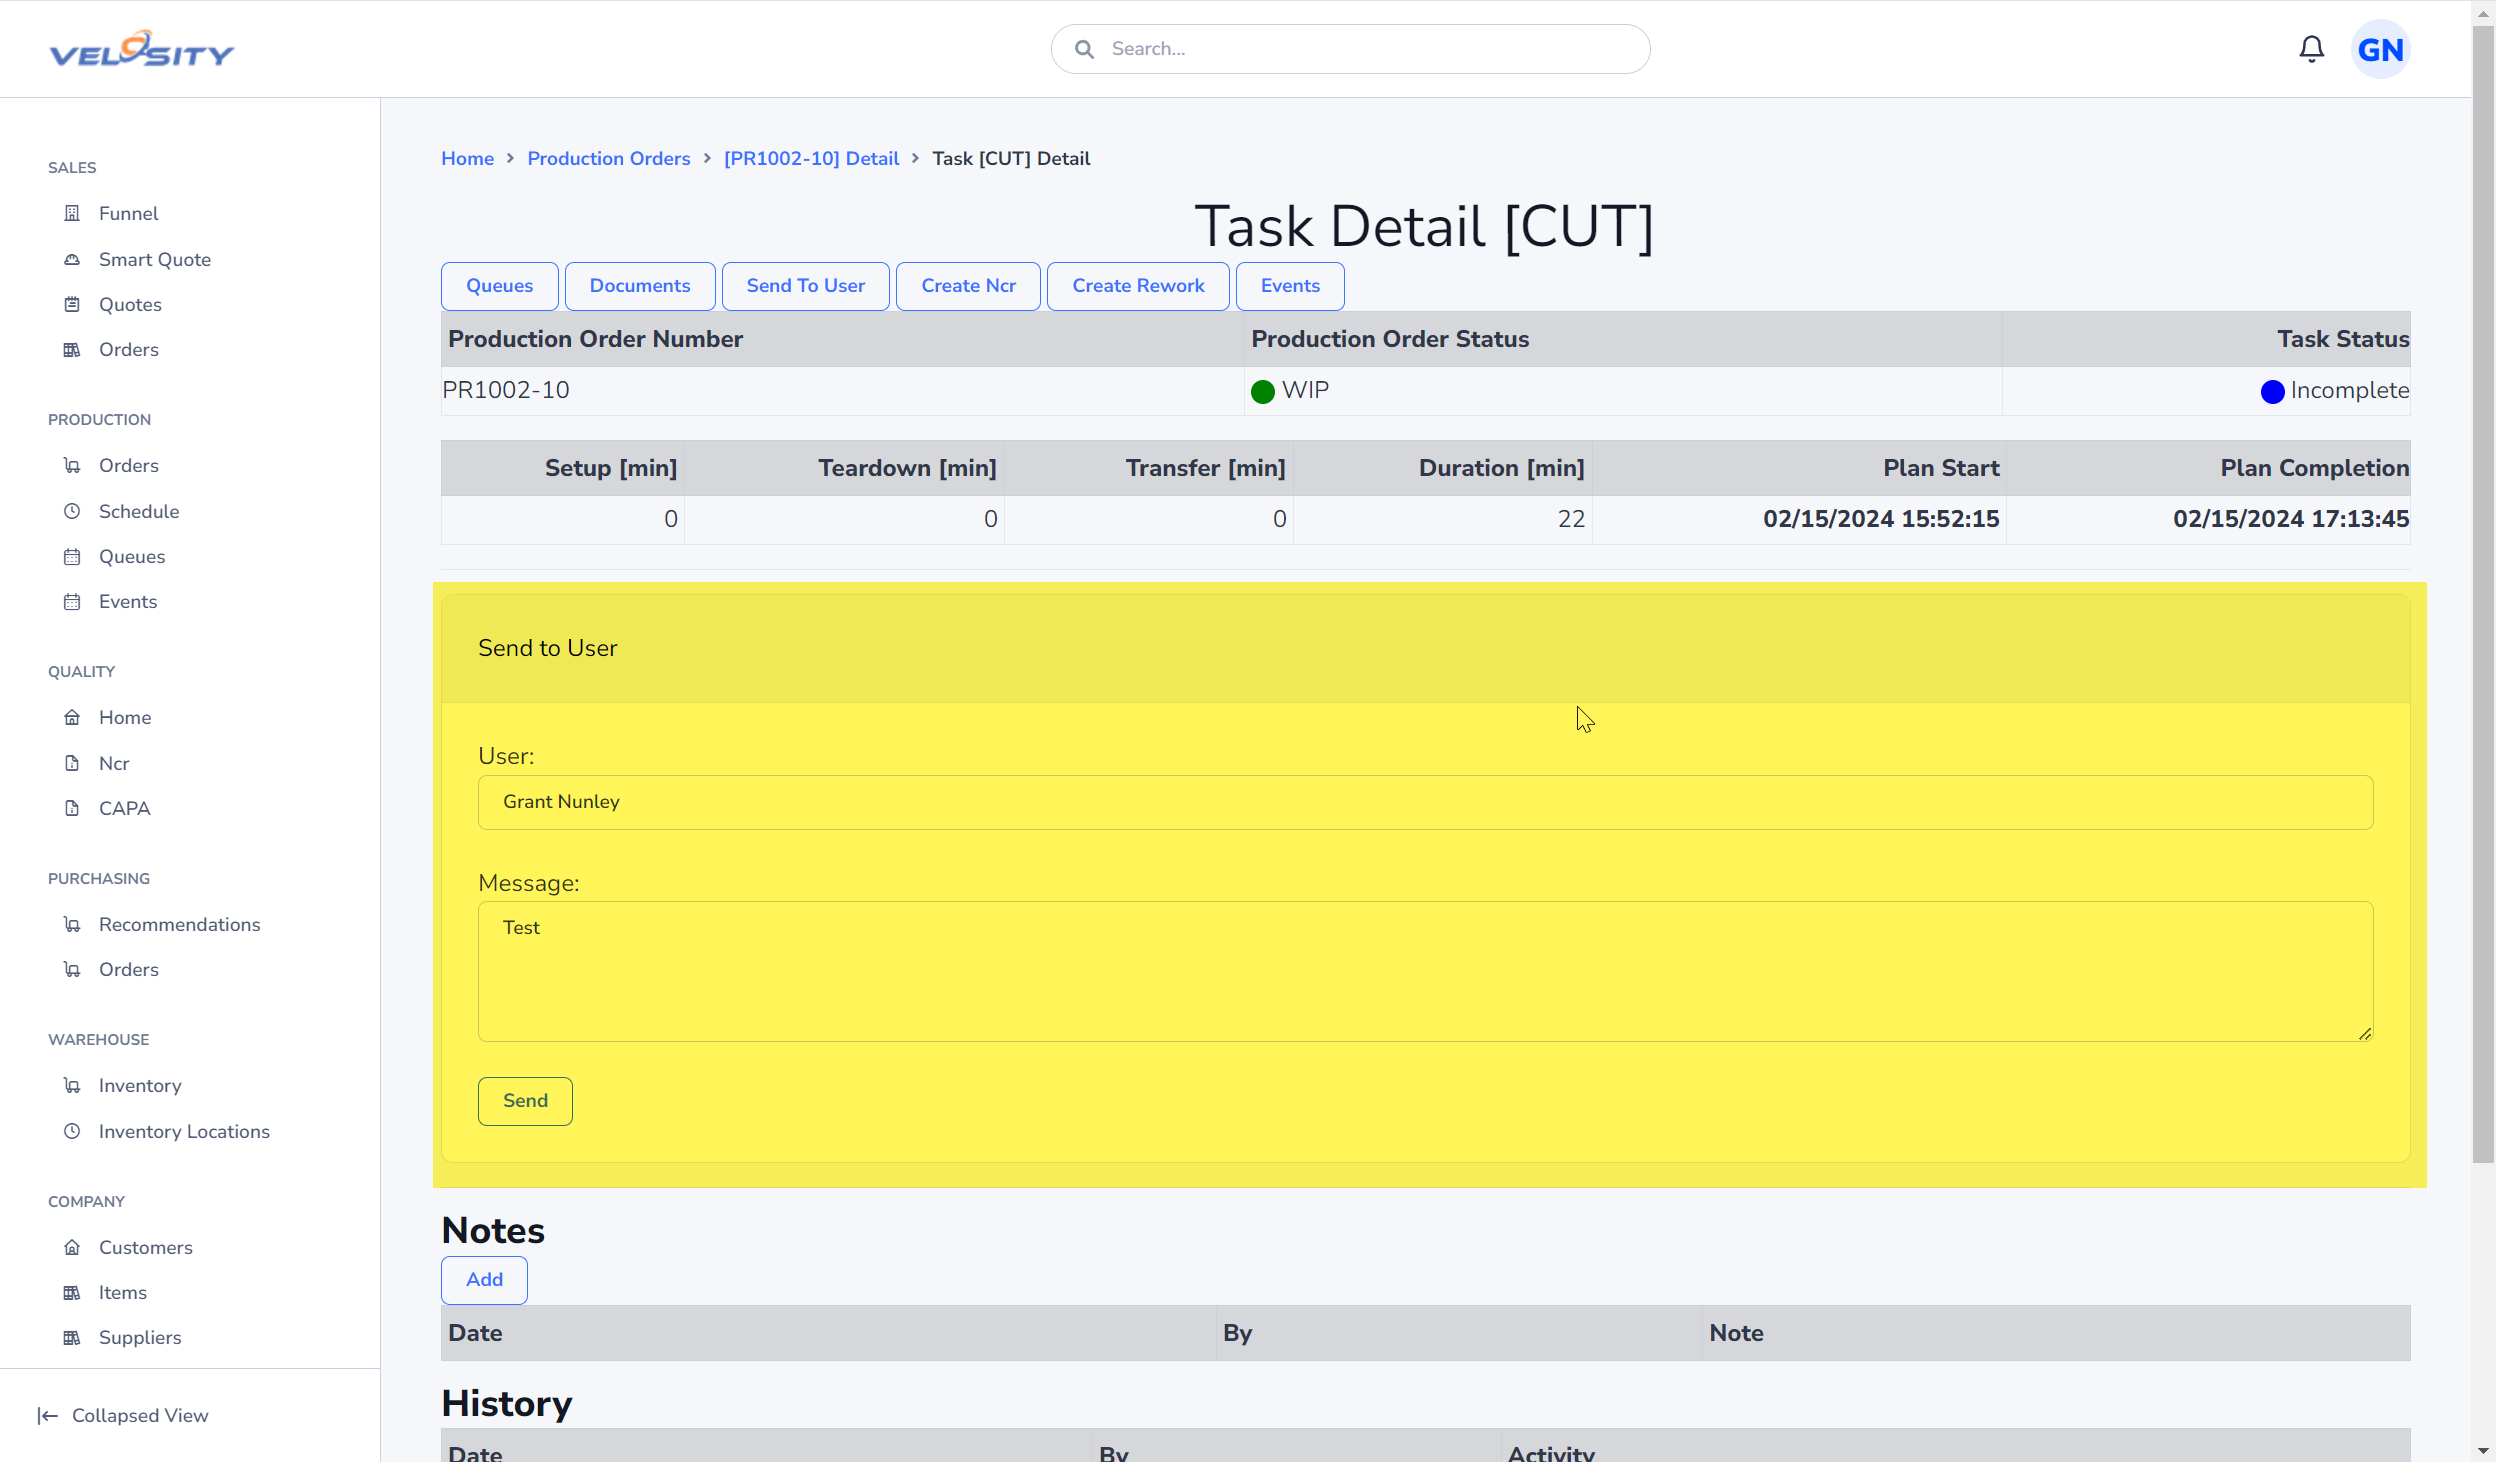2496x1462 pixels.
Task: Click Create Ncr button
Action: (968, 286)
